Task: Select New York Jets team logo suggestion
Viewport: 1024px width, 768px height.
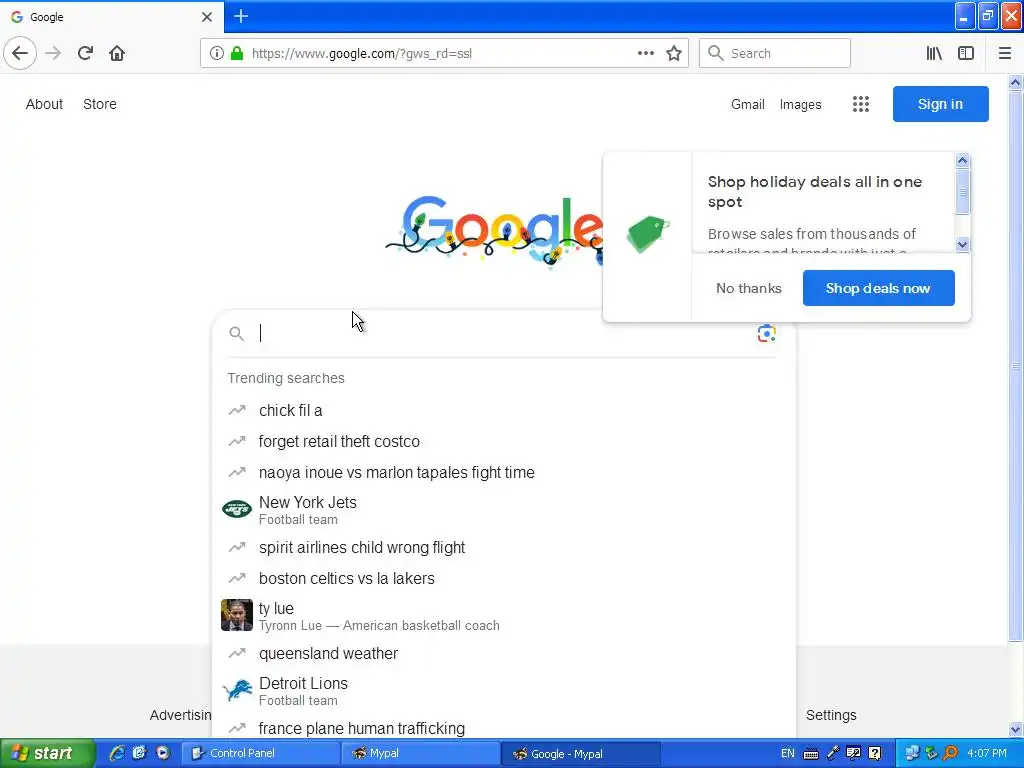Action: coord(237,509)
